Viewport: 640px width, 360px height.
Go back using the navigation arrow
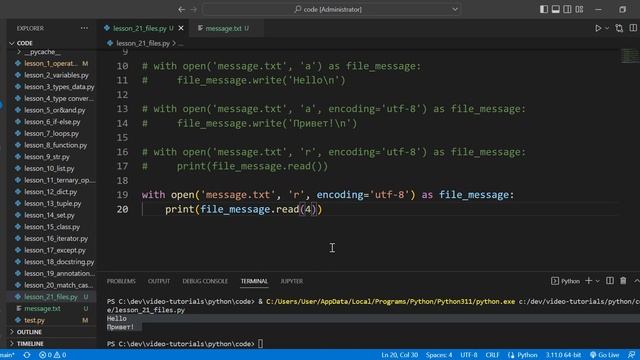(x=182, y=9)
